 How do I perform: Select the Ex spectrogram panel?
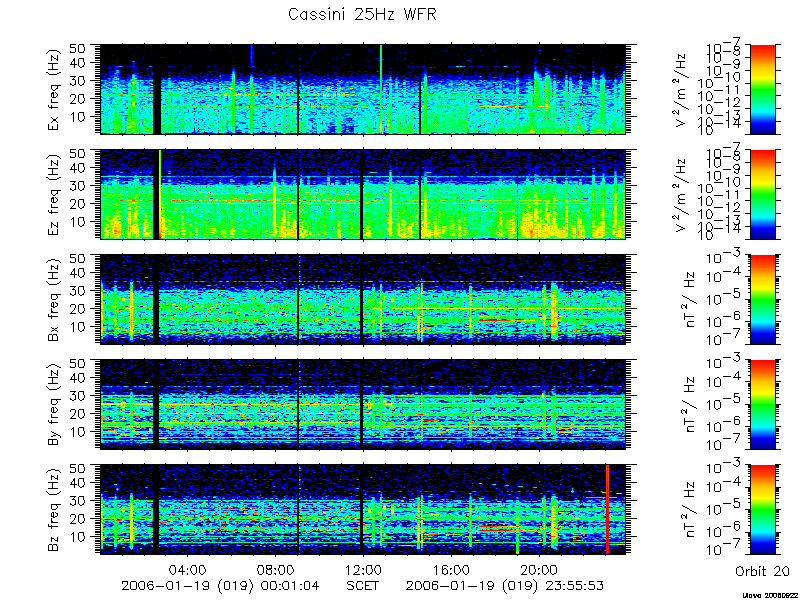coord(362,89)
